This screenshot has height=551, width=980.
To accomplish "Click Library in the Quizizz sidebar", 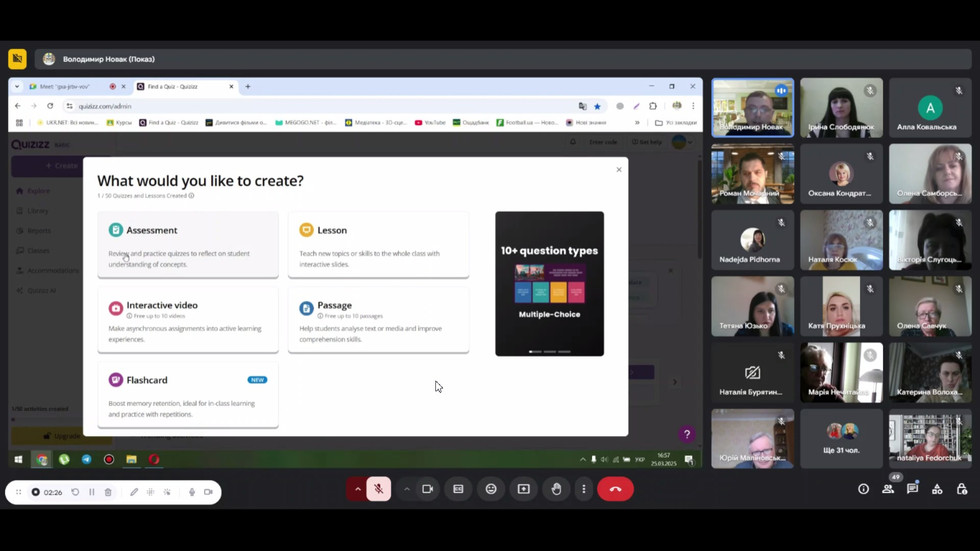I will point(32,211).
